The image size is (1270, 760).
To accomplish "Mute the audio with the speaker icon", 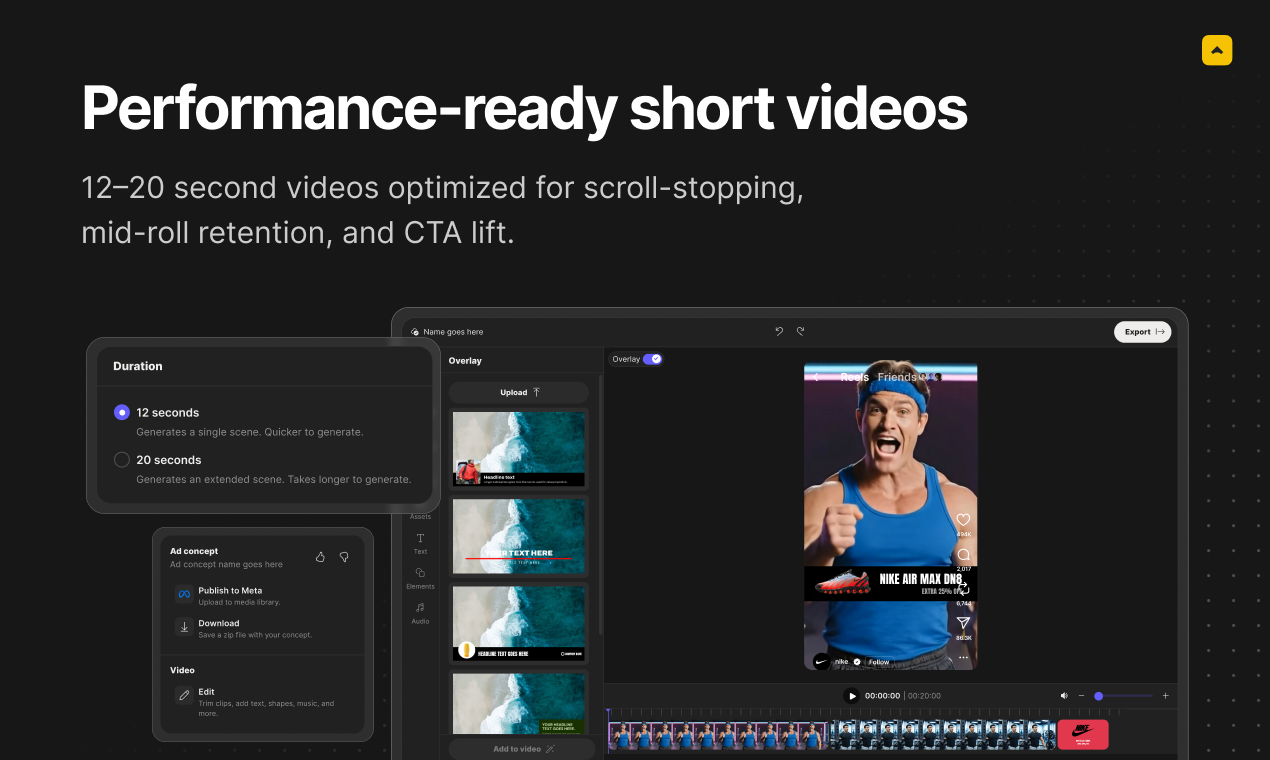I will [x=1064, y=695].
